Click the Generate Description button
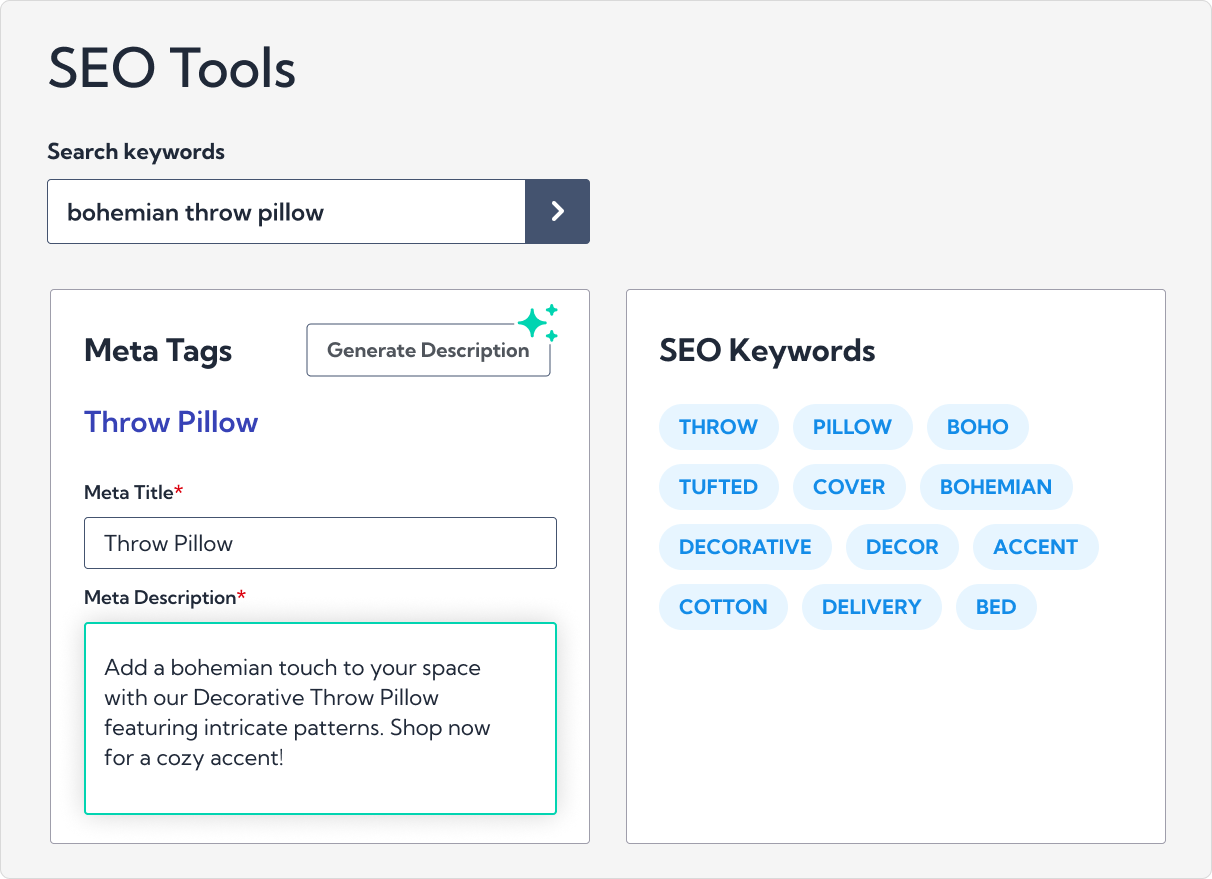The width and height of the screenshot is (1212, 879). [x=428, y=350]
